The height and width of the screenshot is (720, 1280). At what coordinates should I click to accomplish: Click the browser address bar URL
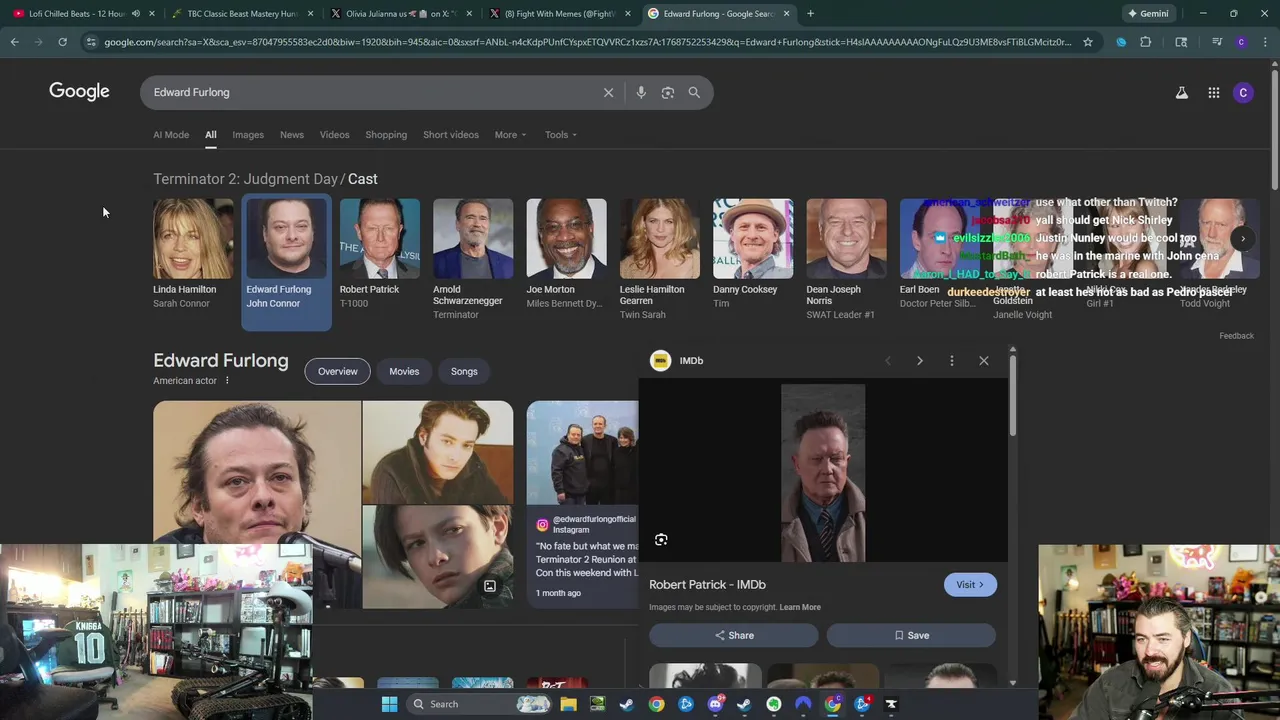pyautogui.click(x=588, y=42)
